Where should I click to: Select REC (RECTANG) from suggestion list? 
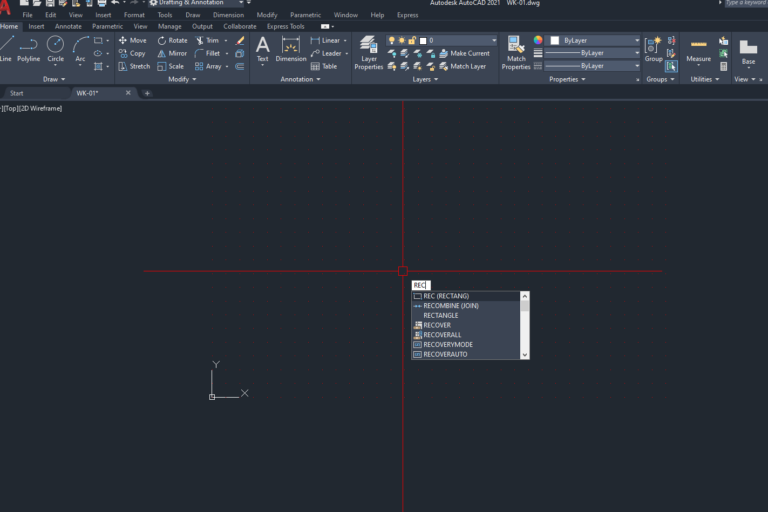coord(465,296)
